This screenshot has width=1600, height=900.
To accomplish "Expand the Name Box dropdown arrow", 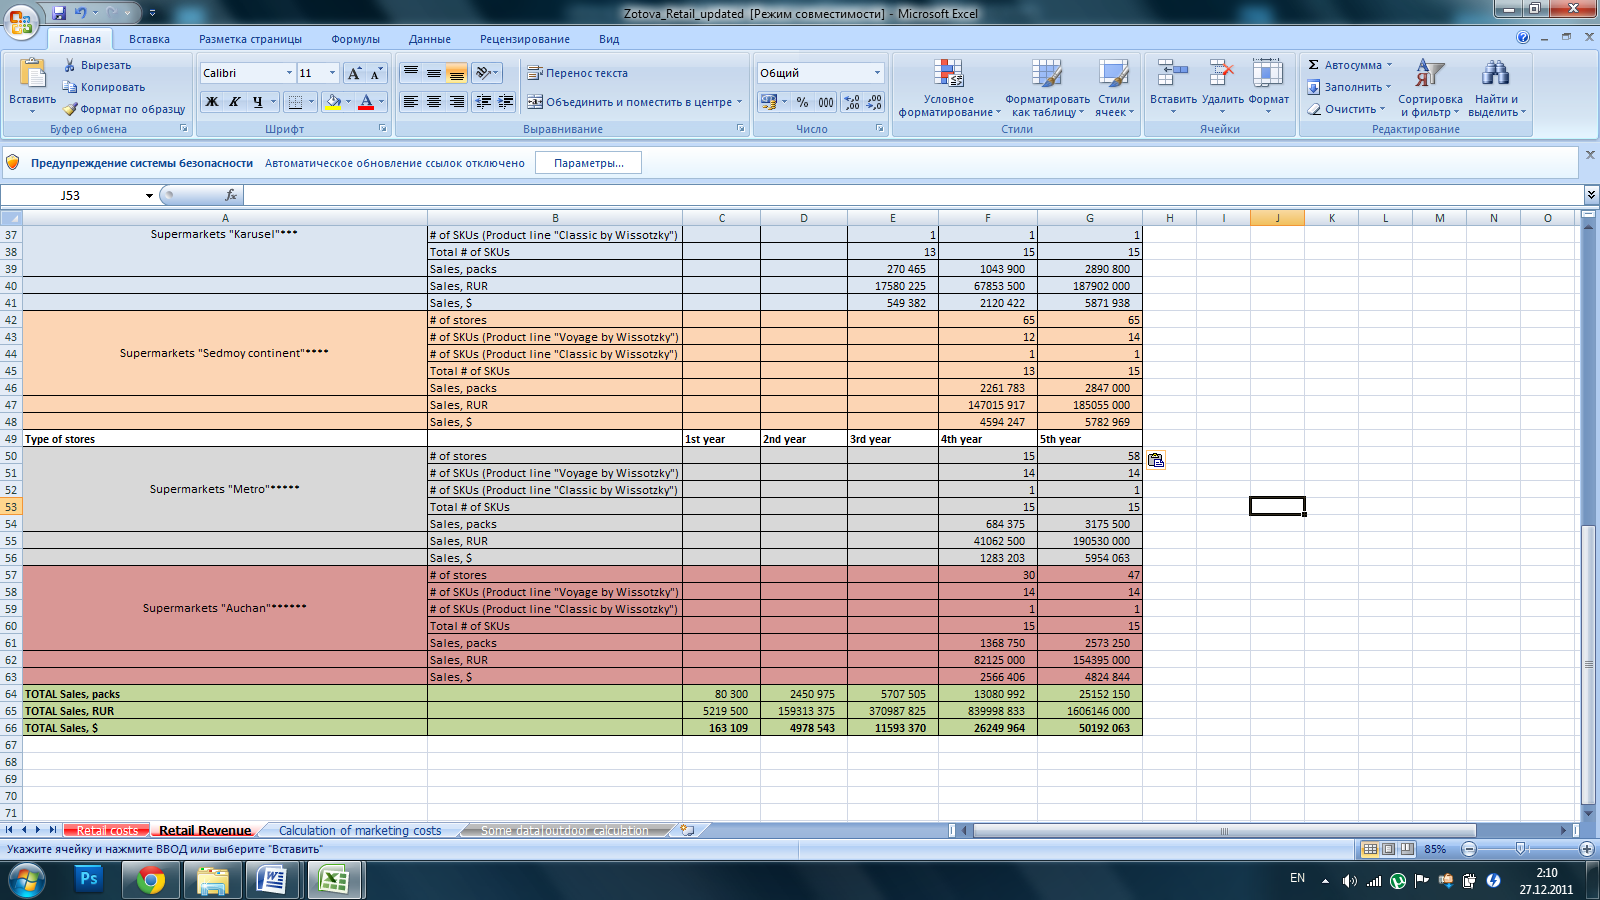I will pos(149,196).
